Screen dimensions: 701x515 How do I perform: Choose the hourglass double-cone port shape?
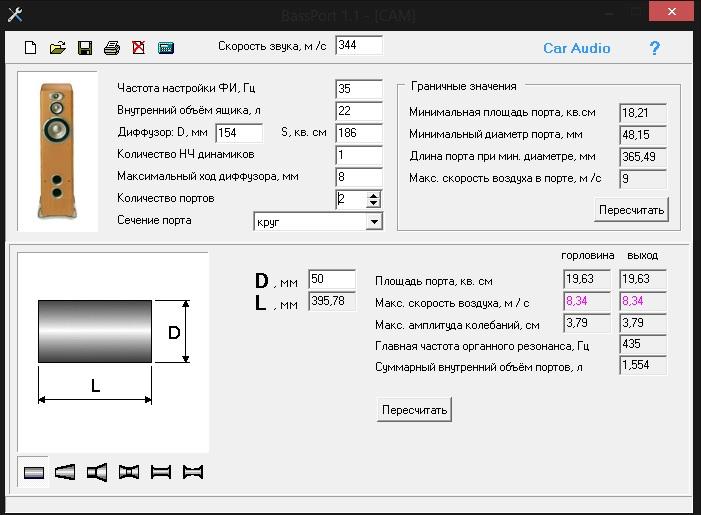click(129, 471)
